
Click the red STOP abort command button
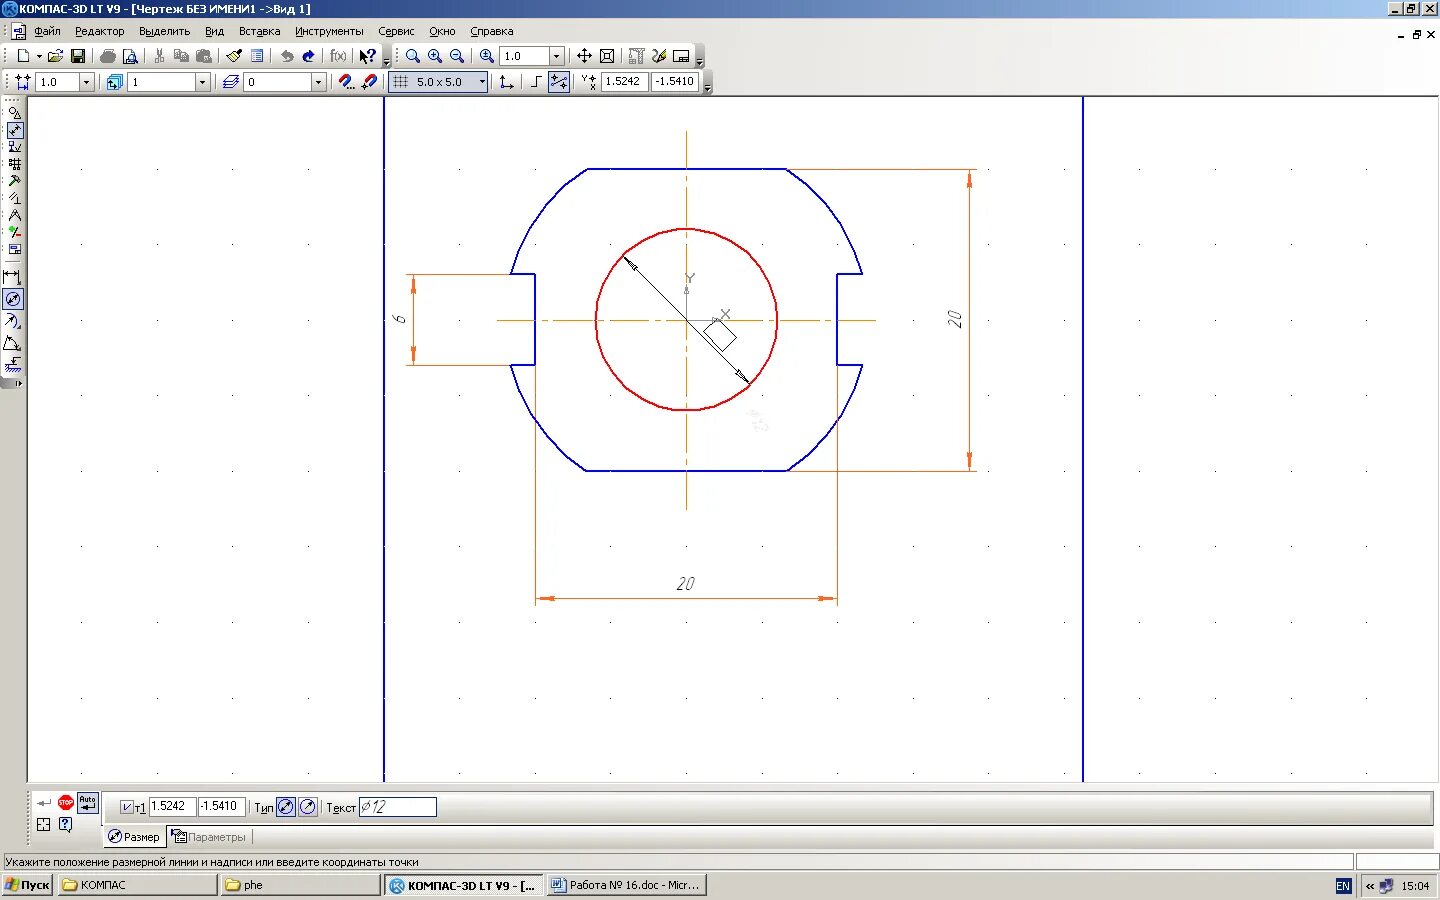(x=66, y=802)
